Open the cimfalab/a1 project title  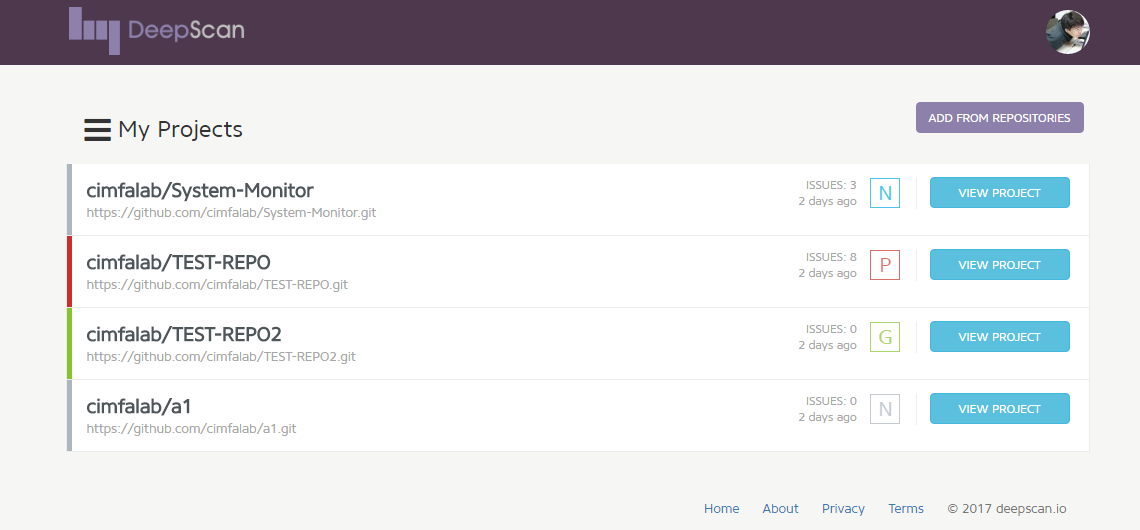(139, 406)
